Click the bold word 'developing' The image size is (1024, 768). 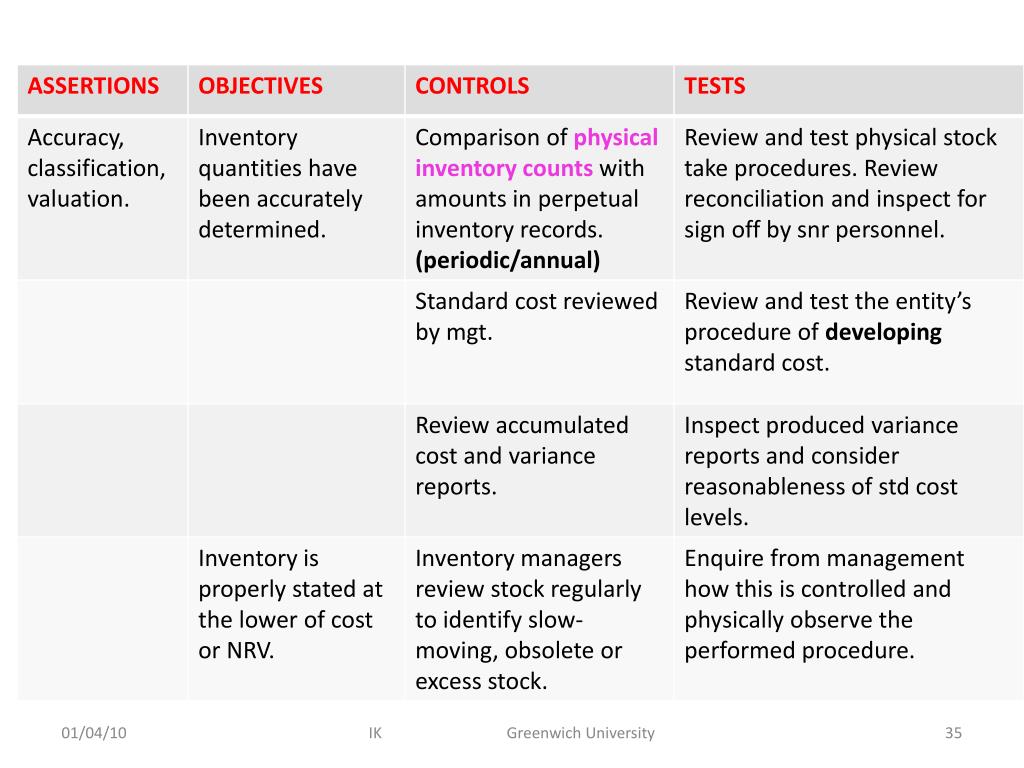(883, 332)
